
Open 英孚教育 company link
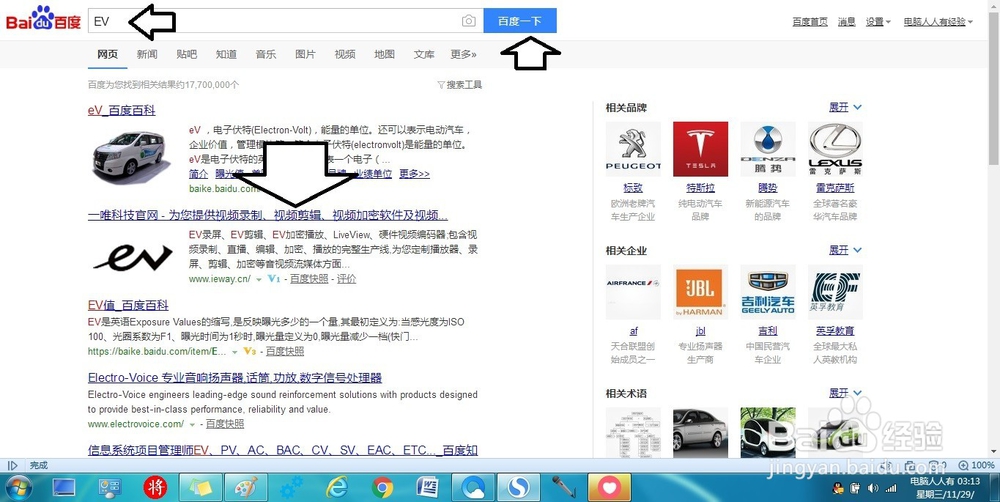tap(835, 331)
